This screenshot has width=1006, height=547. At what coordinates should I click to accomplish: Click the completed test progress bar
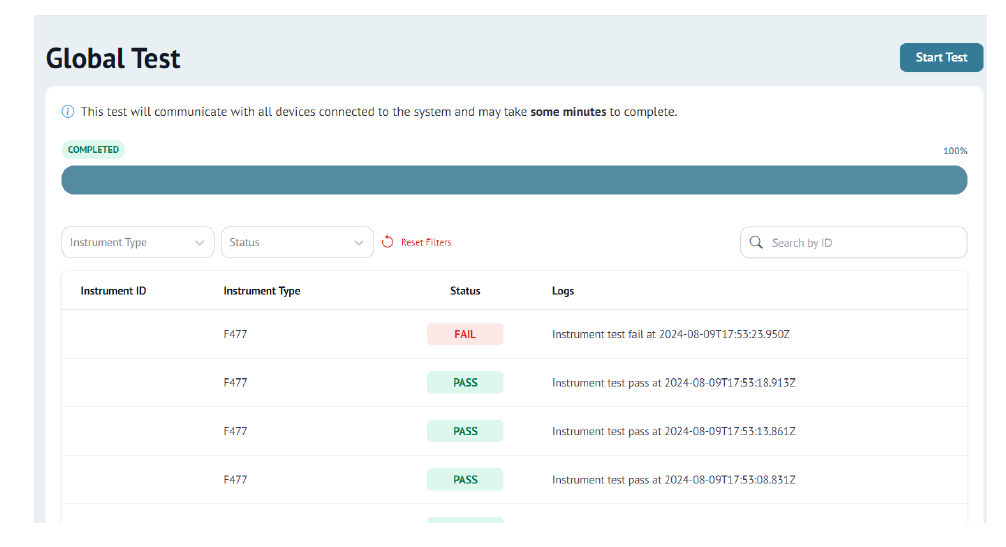coord(514,180)
